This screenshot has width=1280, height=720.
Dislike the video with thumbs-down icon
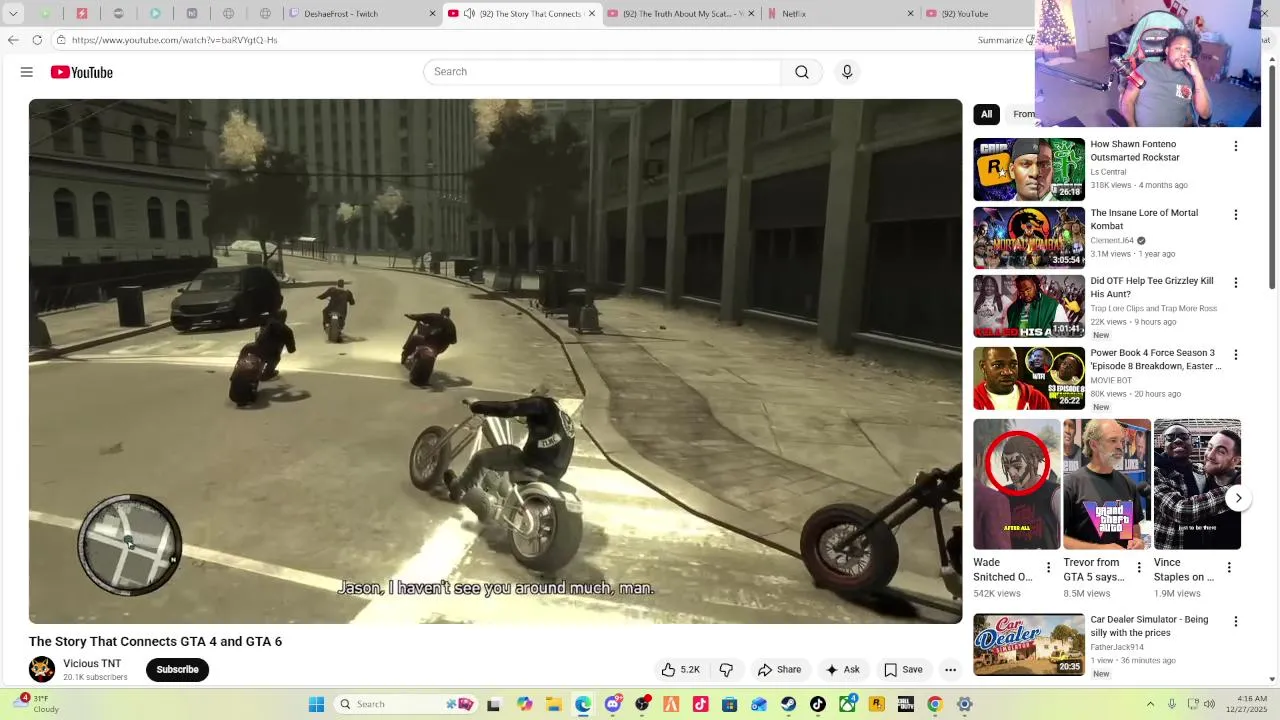(x=727, y=670)
